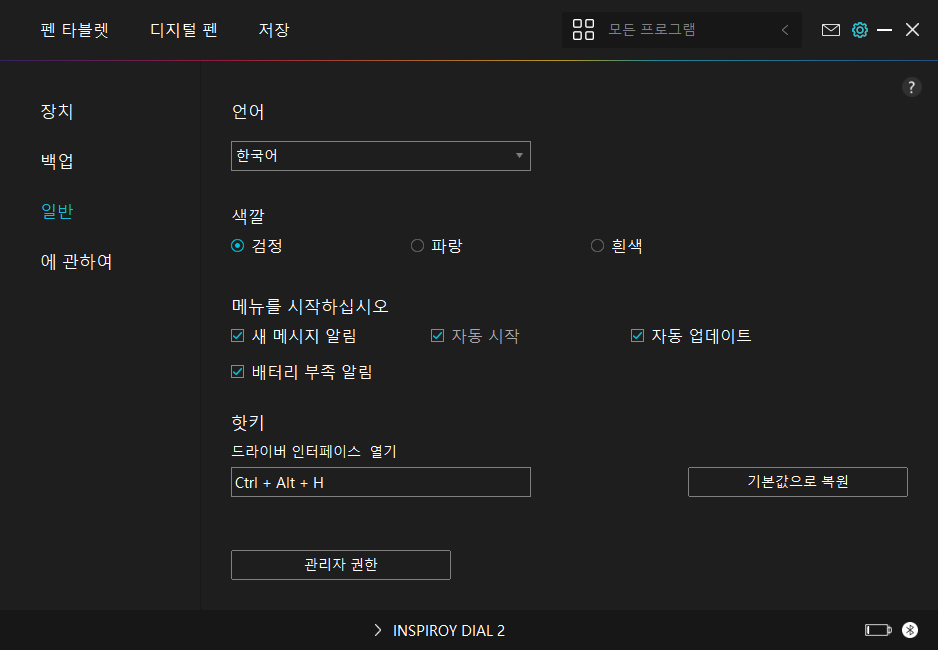This screenshot has height=650, width=938.
Task: Click the four-squares program grid icon
Action: pyautogui.click(x=583, y=30)
